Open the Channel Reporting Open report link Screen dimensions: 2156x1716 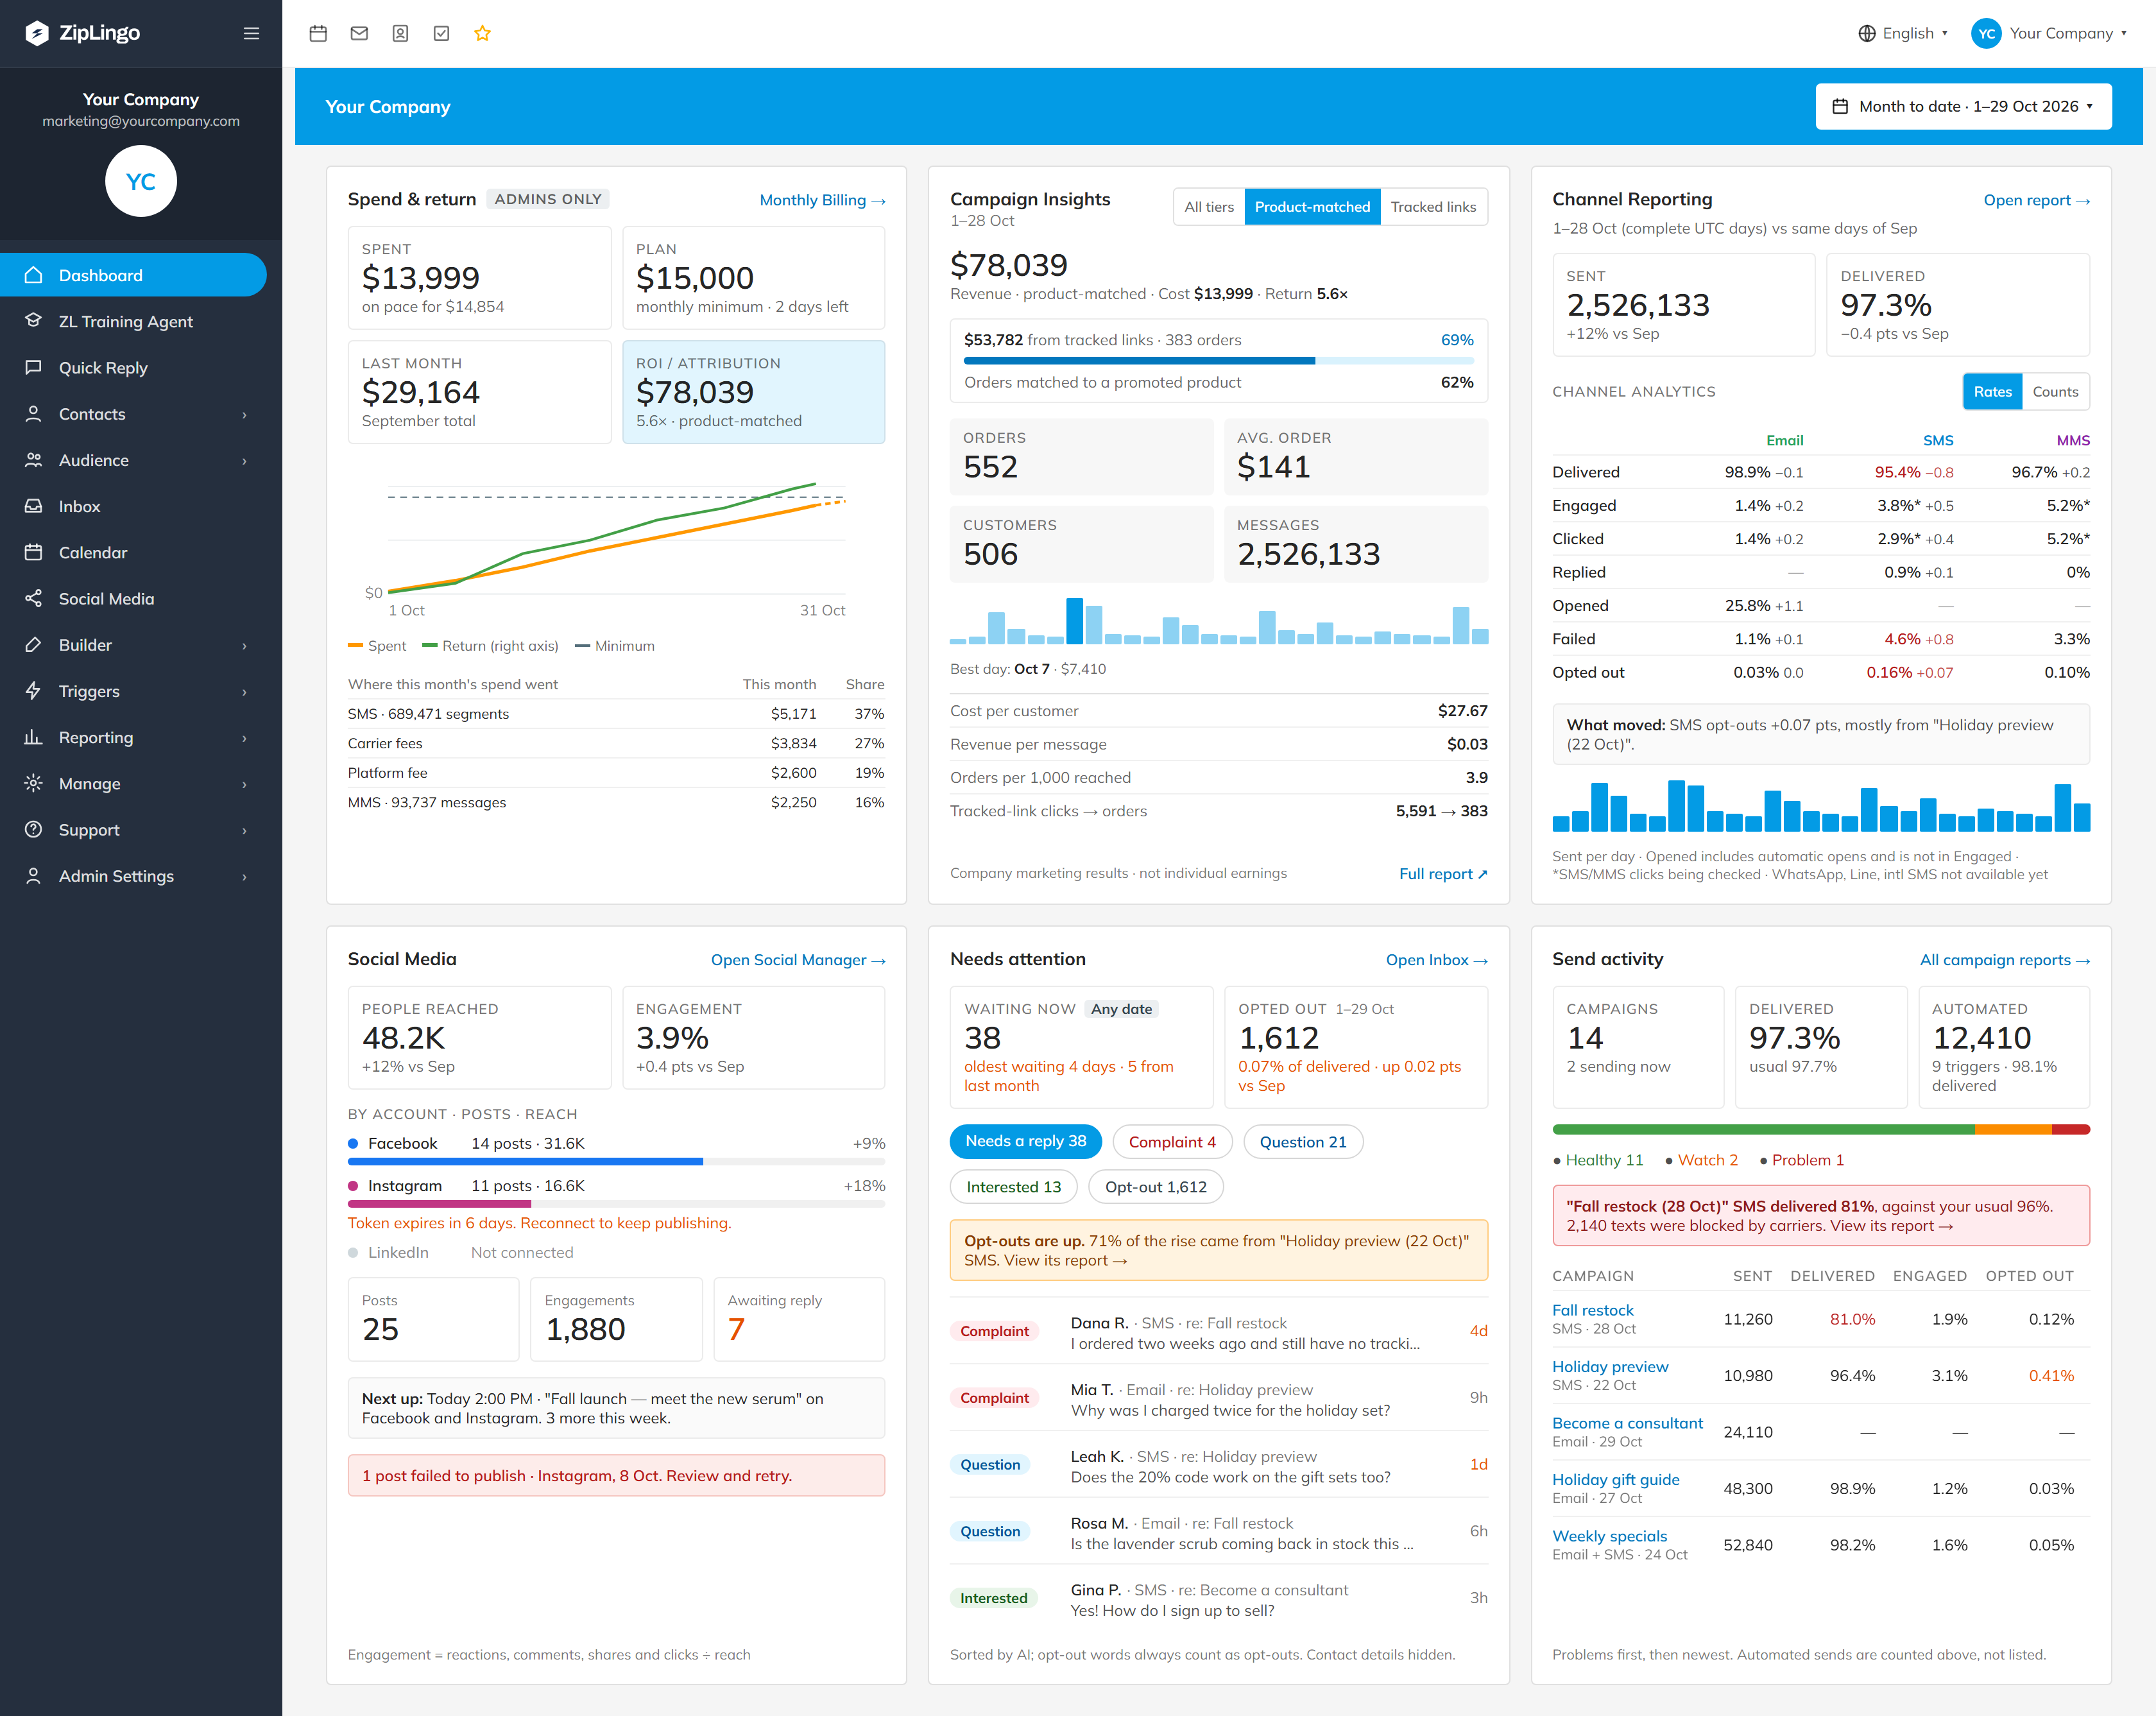click(2036, 200)
